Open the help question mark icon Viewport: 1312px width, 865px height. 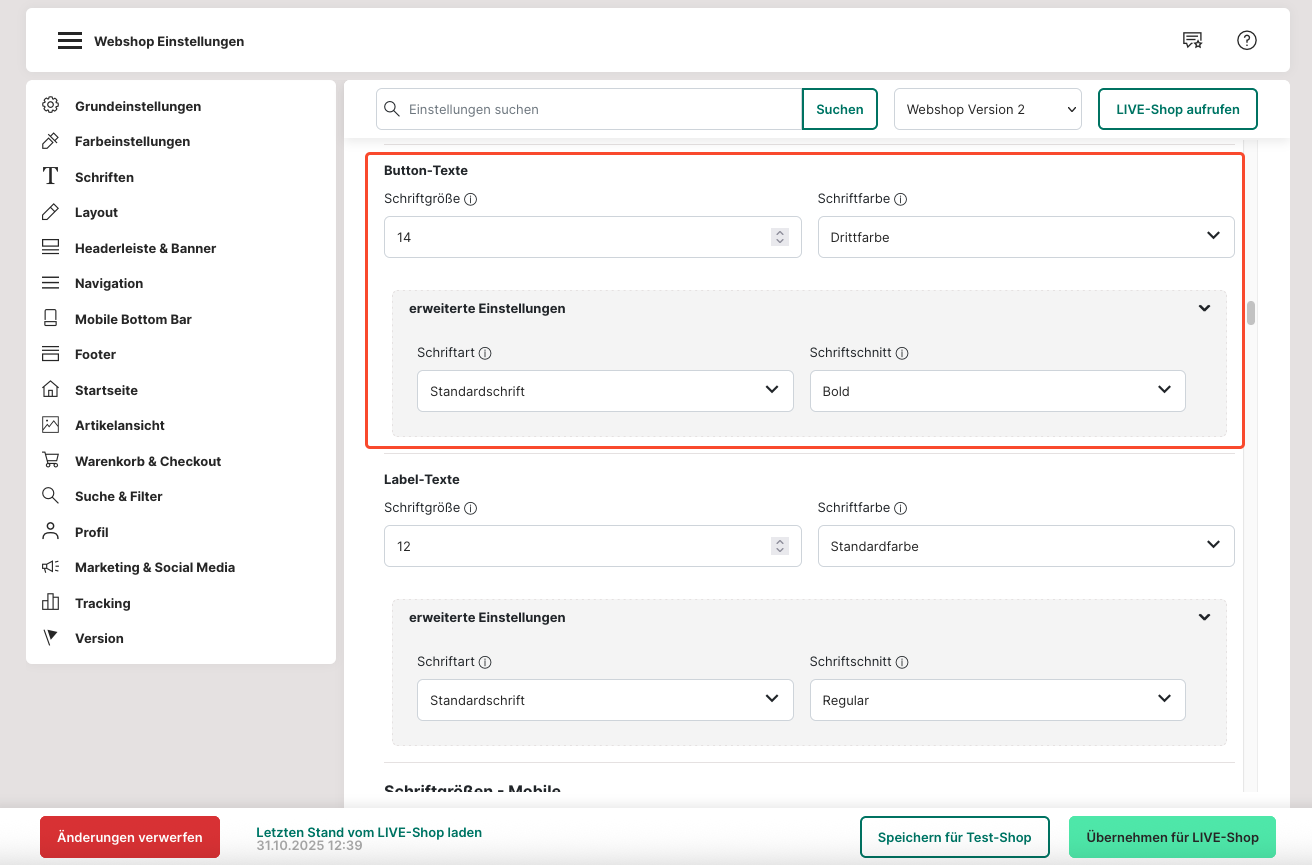[x=1246, y=40]
